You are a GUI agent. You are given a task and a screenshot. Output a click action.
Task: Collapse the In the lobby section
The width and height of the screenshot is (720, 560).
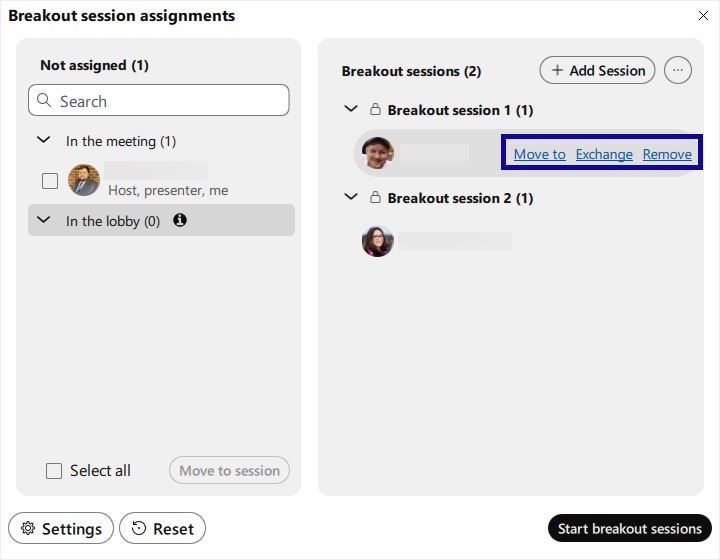pos(44,220)
